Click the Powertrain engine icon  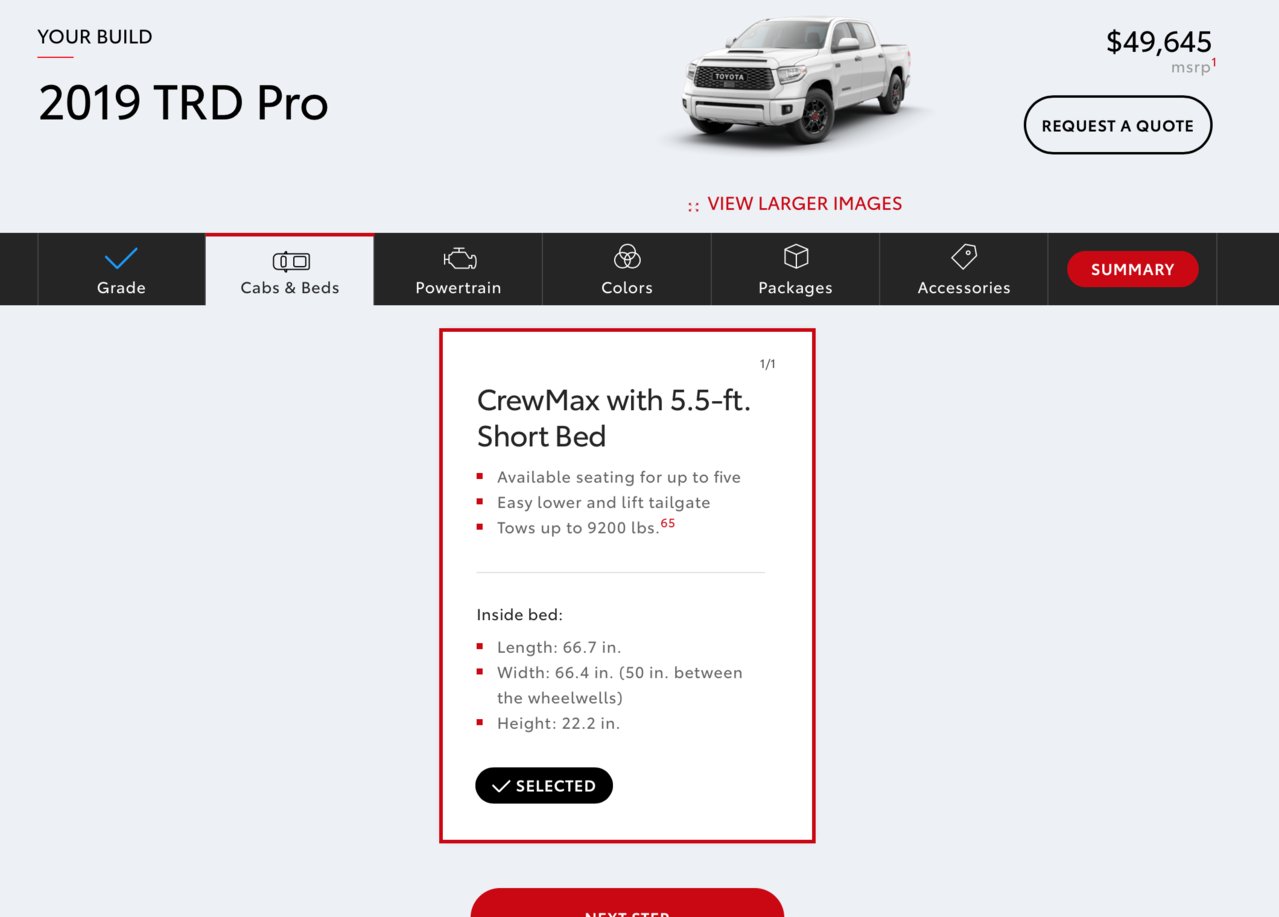coord(459,258)
